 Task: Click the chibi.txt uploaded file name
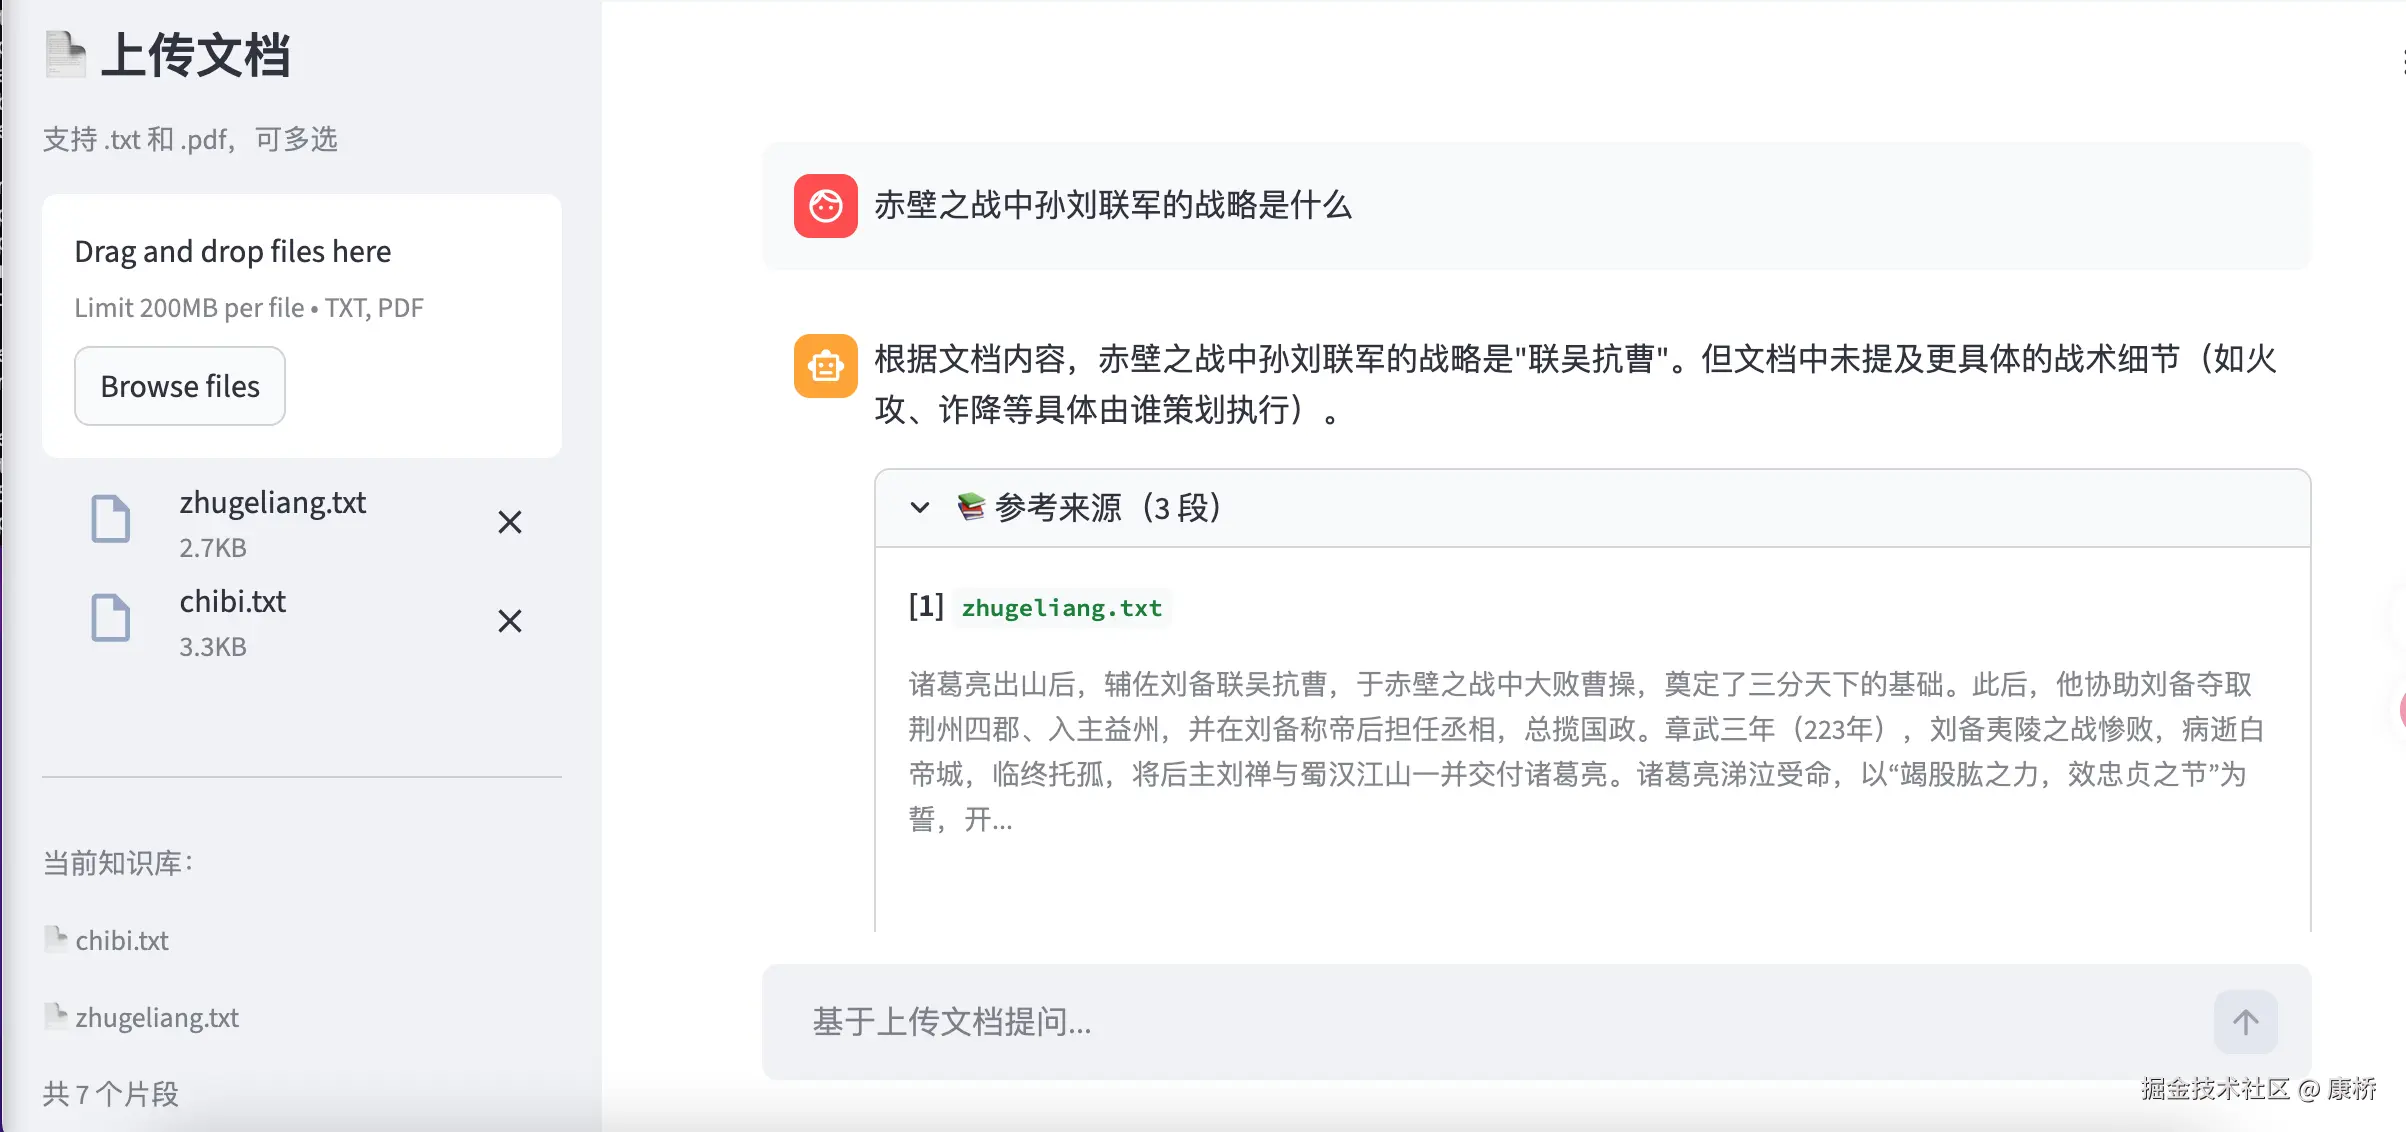coord(232,601)
